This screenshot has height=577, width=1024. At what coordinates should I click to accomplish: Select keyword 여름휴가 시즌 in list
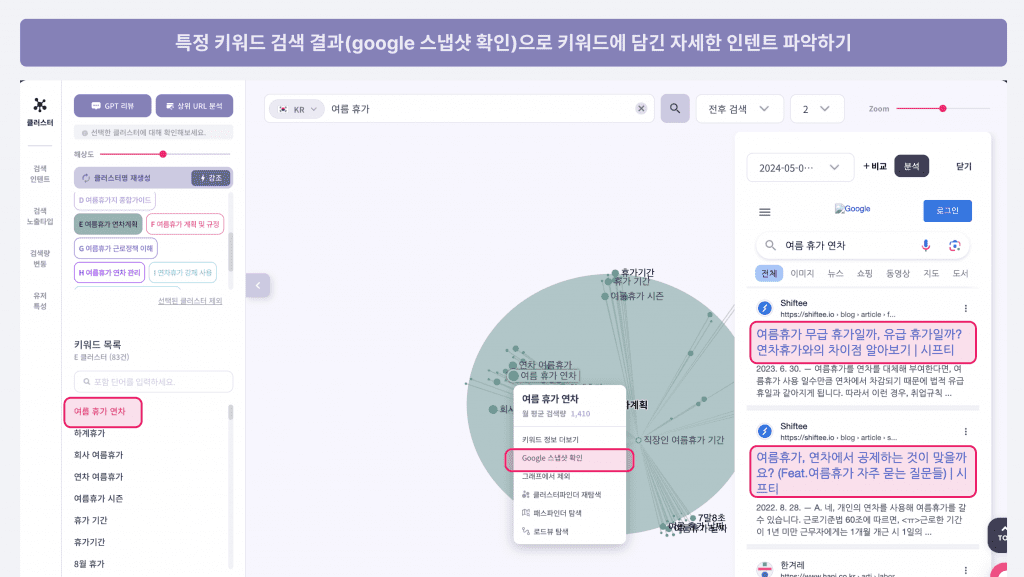99,499
